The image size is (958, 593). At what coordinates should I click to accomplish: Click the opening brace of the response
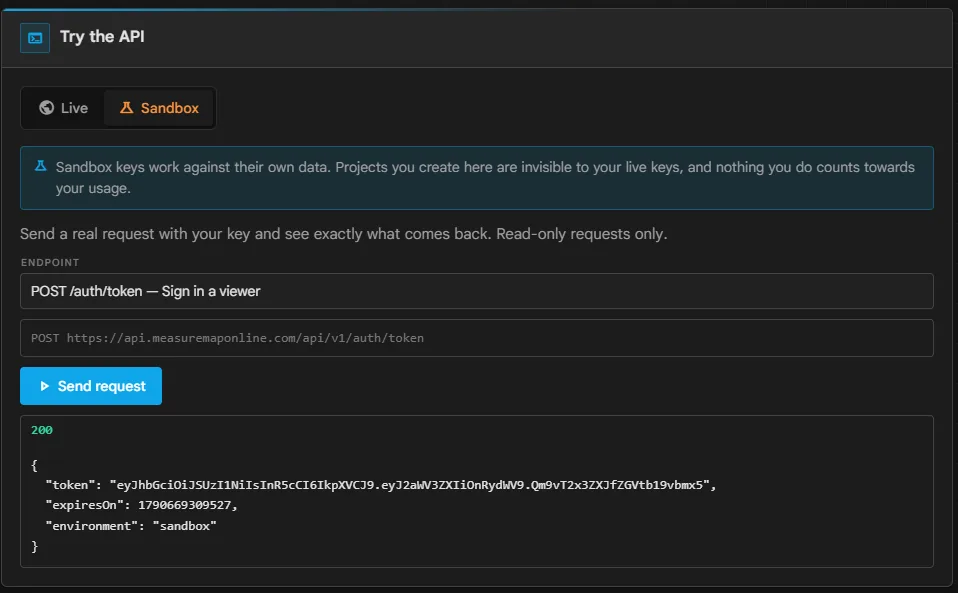tap(34, 465)
